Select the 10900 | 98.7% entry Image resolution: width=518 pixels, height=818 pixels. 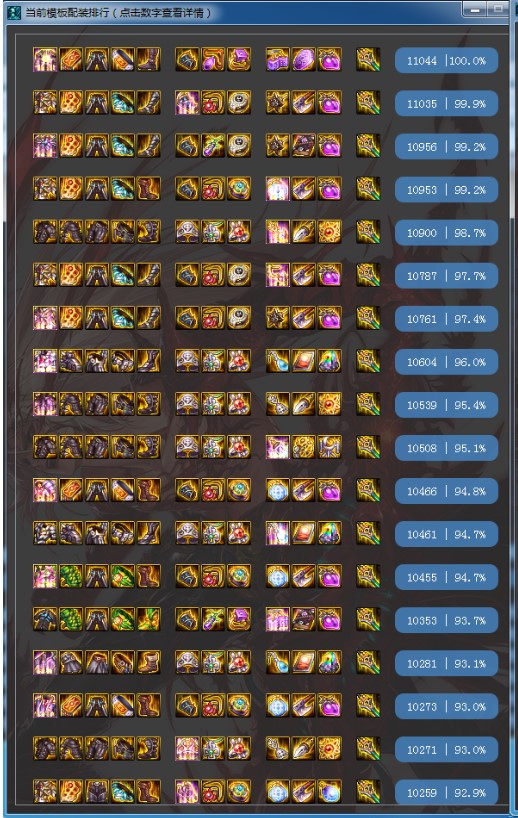(x=446, y=233)
